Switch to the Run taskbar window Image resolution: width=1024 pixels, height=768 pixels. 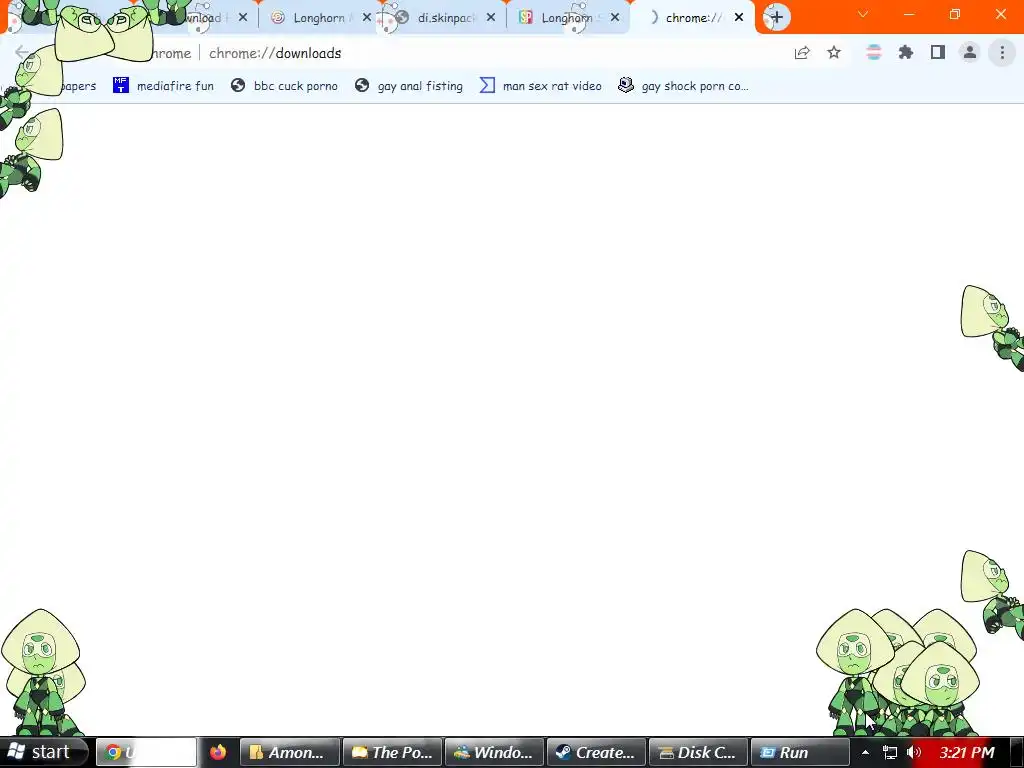coord(800,752)
